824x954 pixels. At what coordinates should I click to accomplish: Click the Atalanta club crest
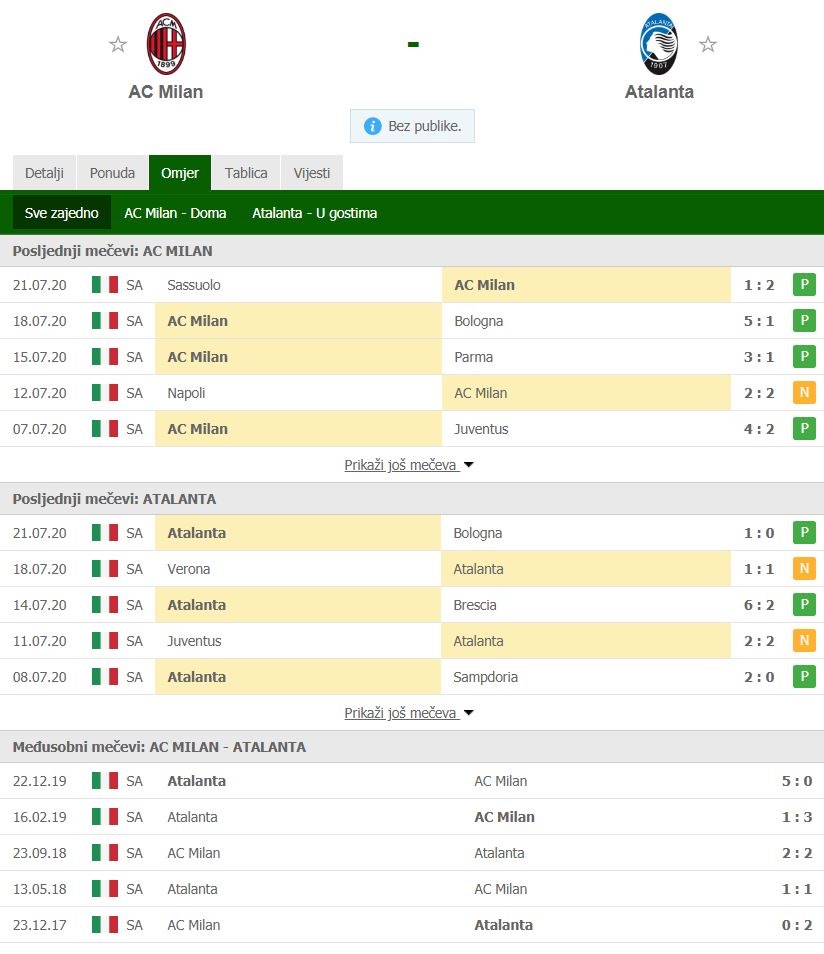tap(659, 44)
